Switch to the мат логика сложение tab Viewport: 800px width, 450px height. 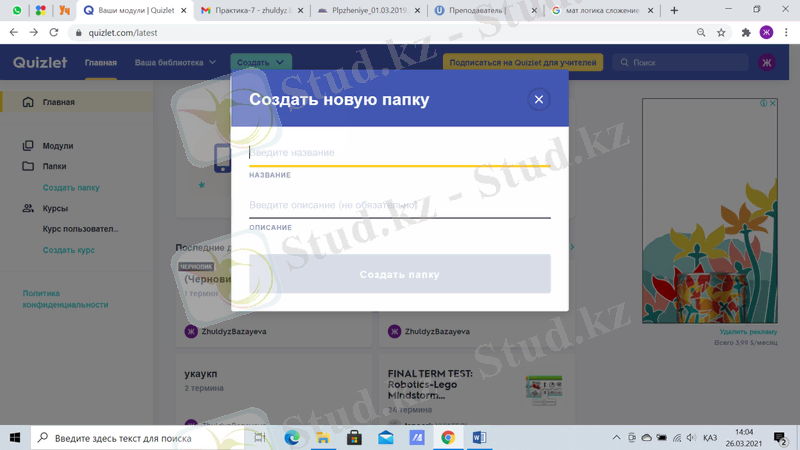(603, 10)
